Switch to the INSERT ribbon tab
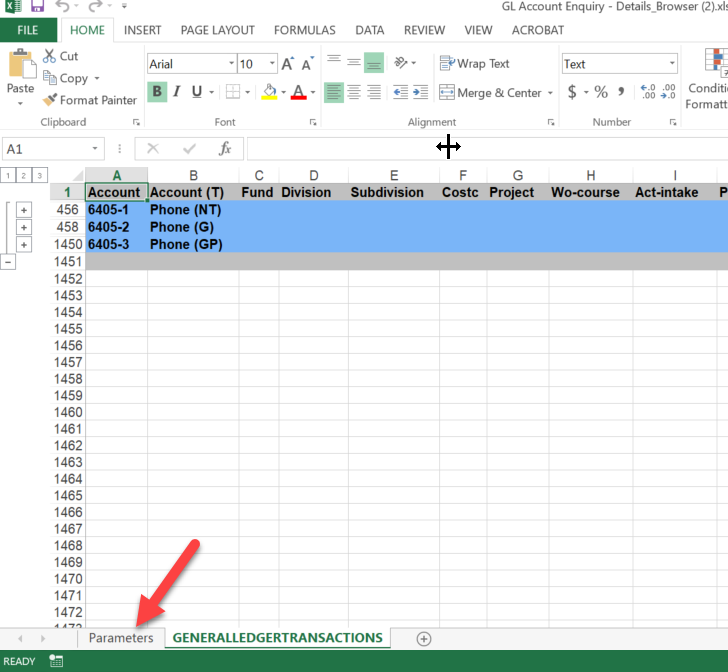This screenshot has height=672, width=728. click(143, 30)
